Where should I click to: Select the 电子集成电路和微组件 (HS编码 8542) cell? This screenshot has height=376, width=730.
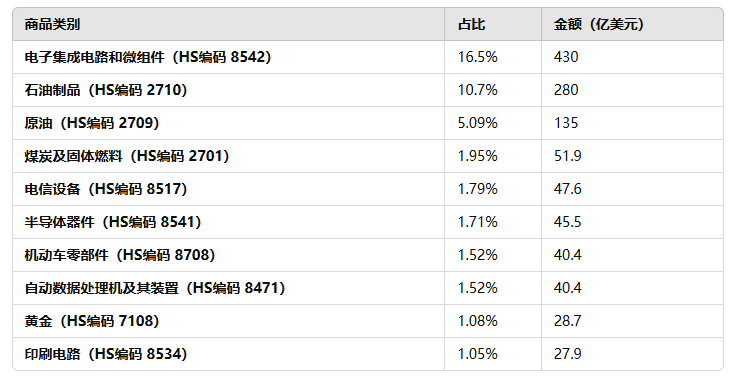pyautogui.click(x=228, y=57)
